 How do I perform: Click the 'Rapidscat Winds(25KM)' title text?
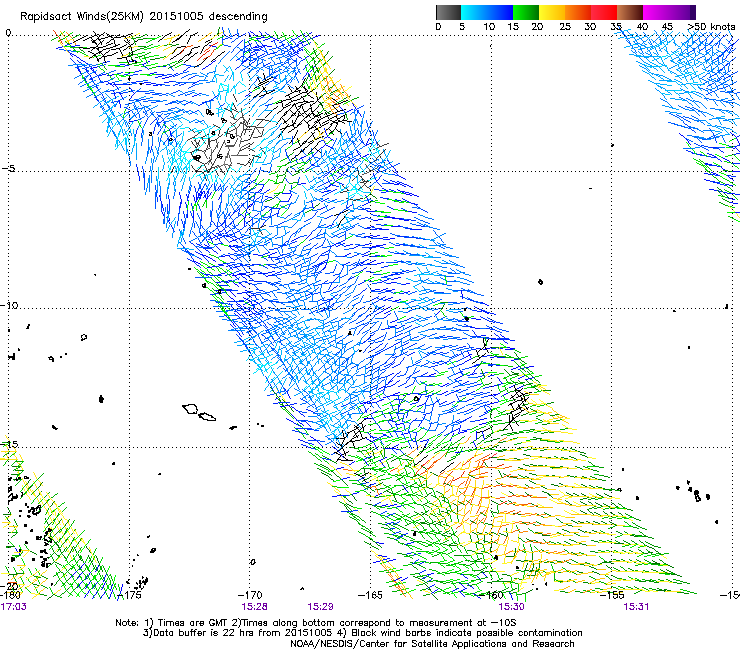(x=82, y=17)
